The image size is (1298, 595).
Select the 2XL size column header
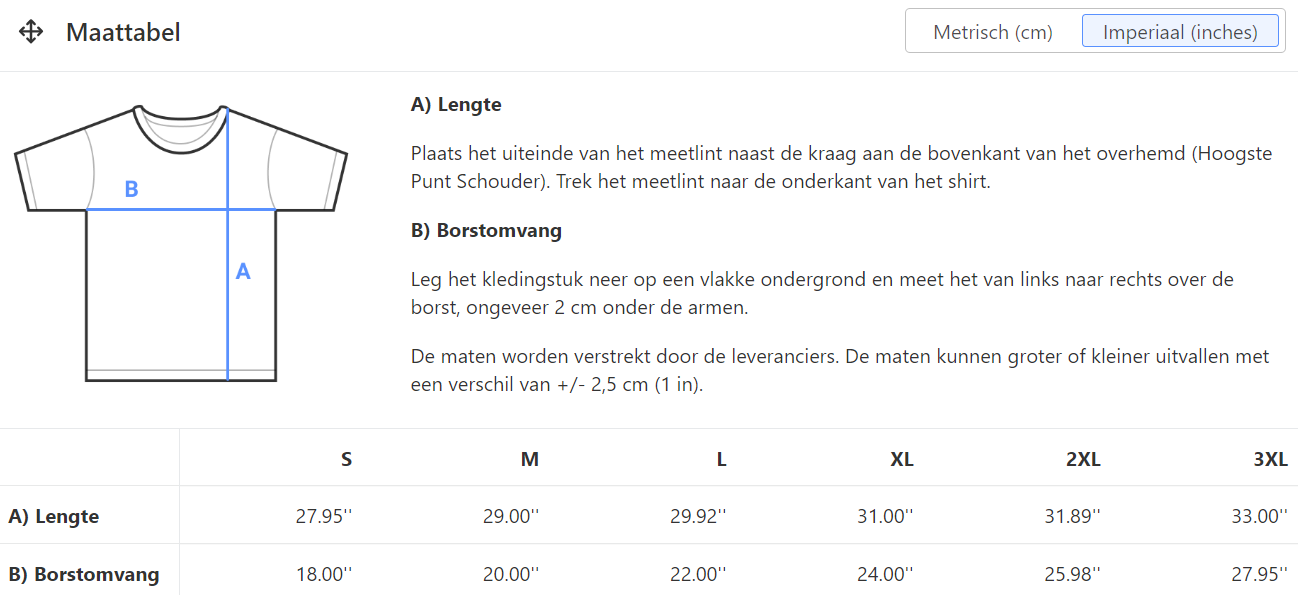pos(1083,459)
